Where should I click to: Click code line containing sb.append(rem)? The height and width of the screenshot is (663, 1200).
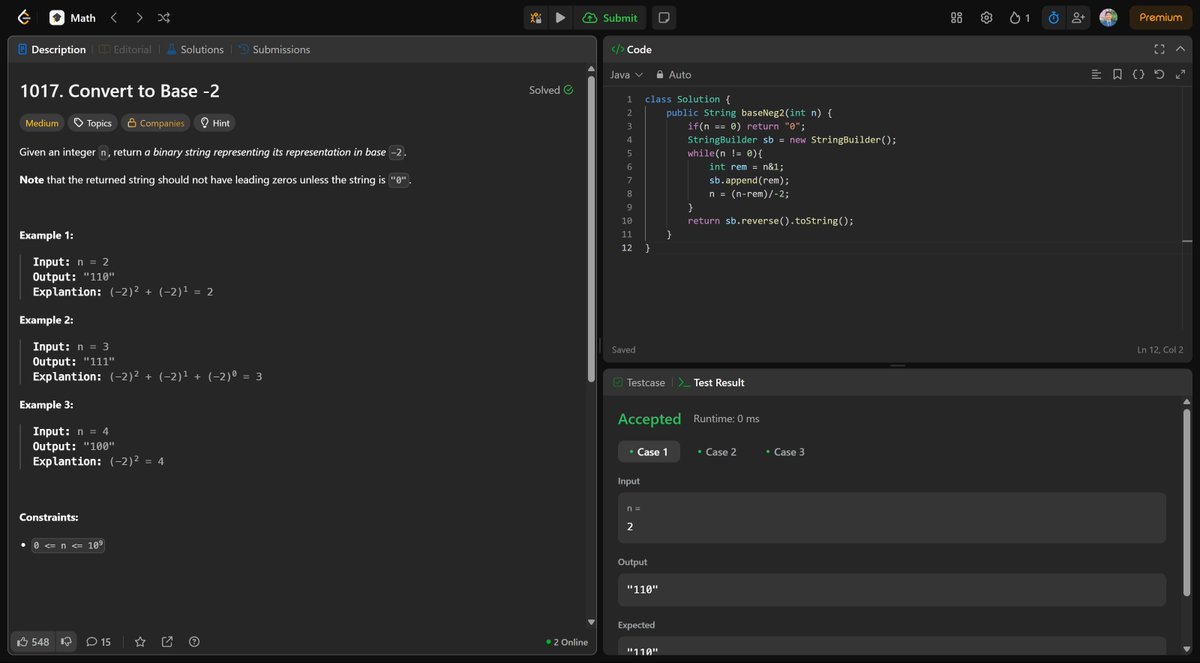coord(749,180)
